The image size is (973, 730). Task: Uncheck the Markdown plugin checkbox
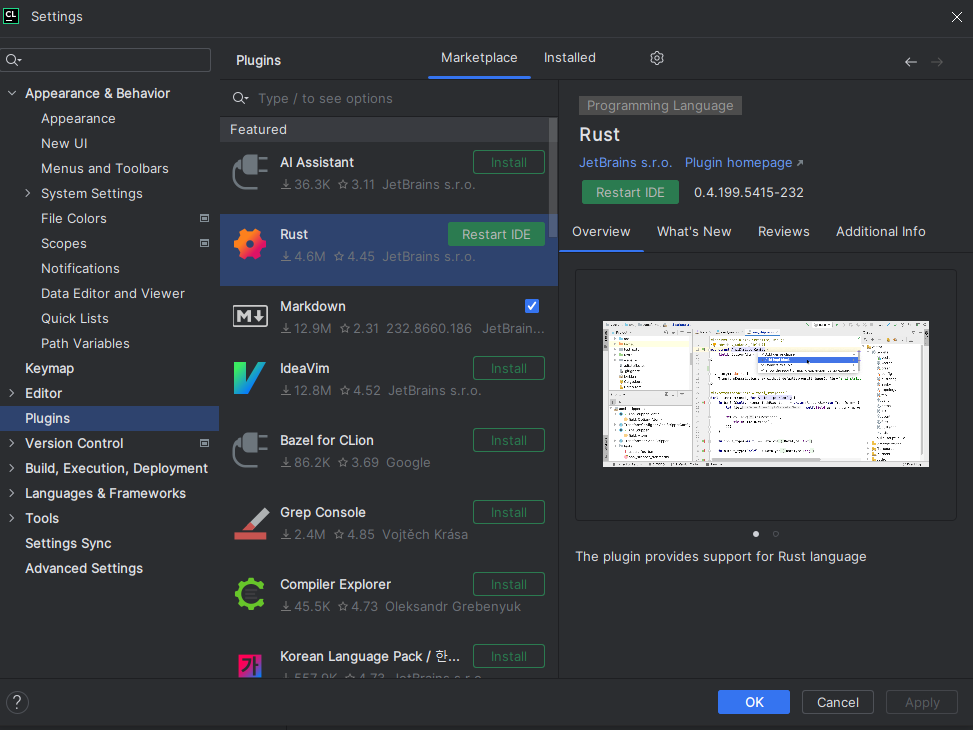point(532,305)
